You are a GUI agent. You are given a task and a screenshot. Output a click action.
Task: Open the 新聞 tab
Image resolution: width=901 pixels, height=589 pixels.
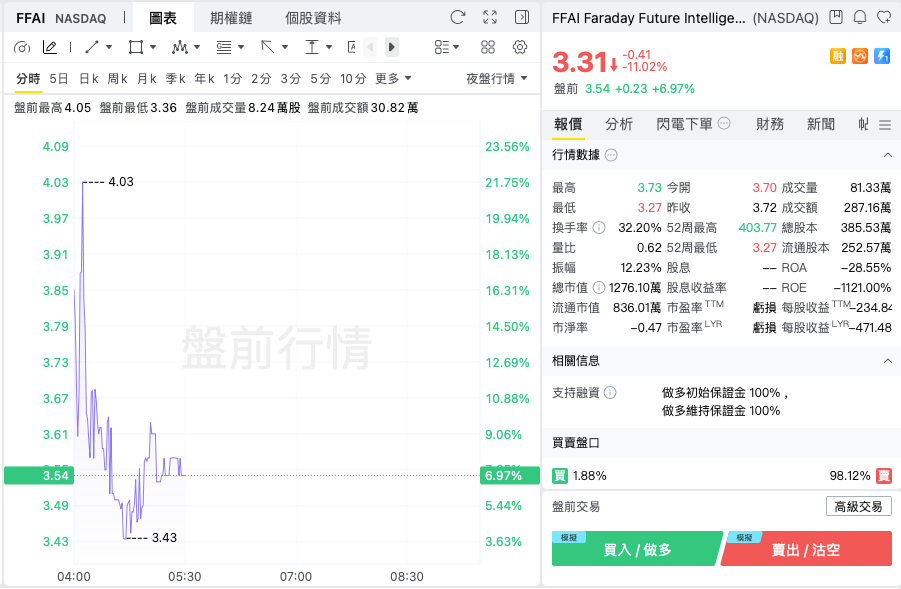point(821,124)
